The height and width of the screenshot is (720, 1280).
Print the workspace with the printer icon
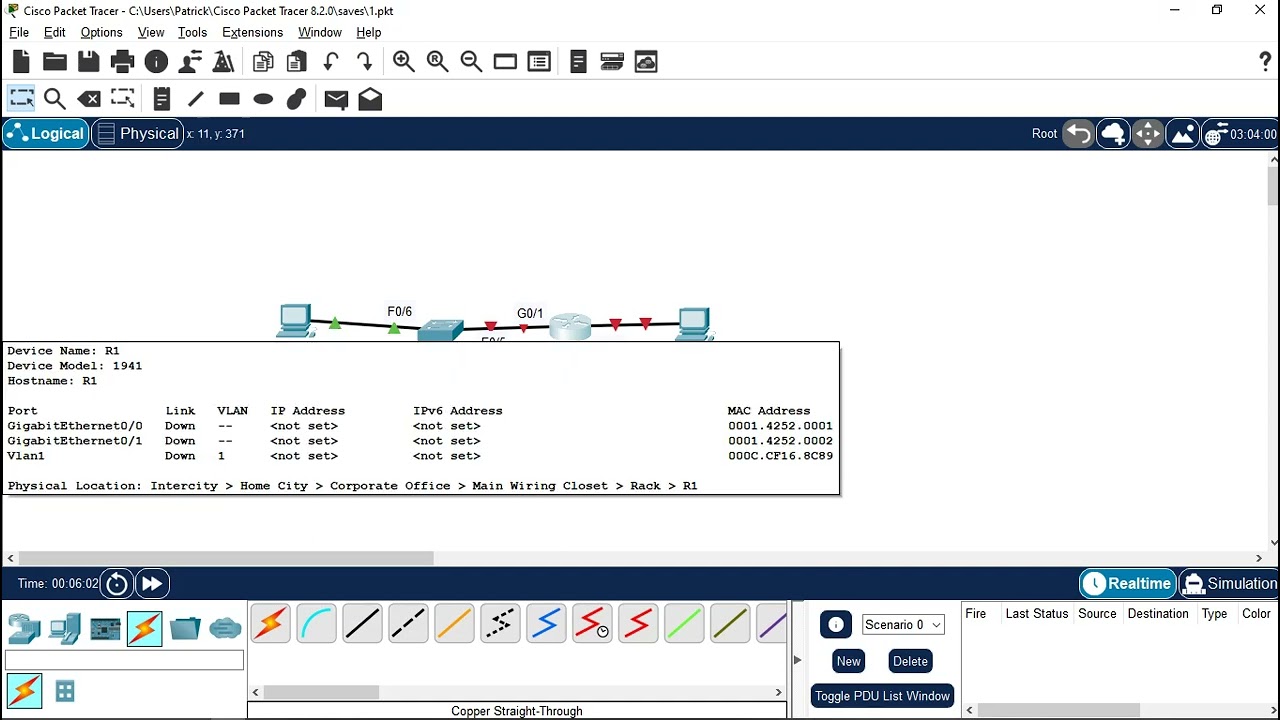pos(123,62)
